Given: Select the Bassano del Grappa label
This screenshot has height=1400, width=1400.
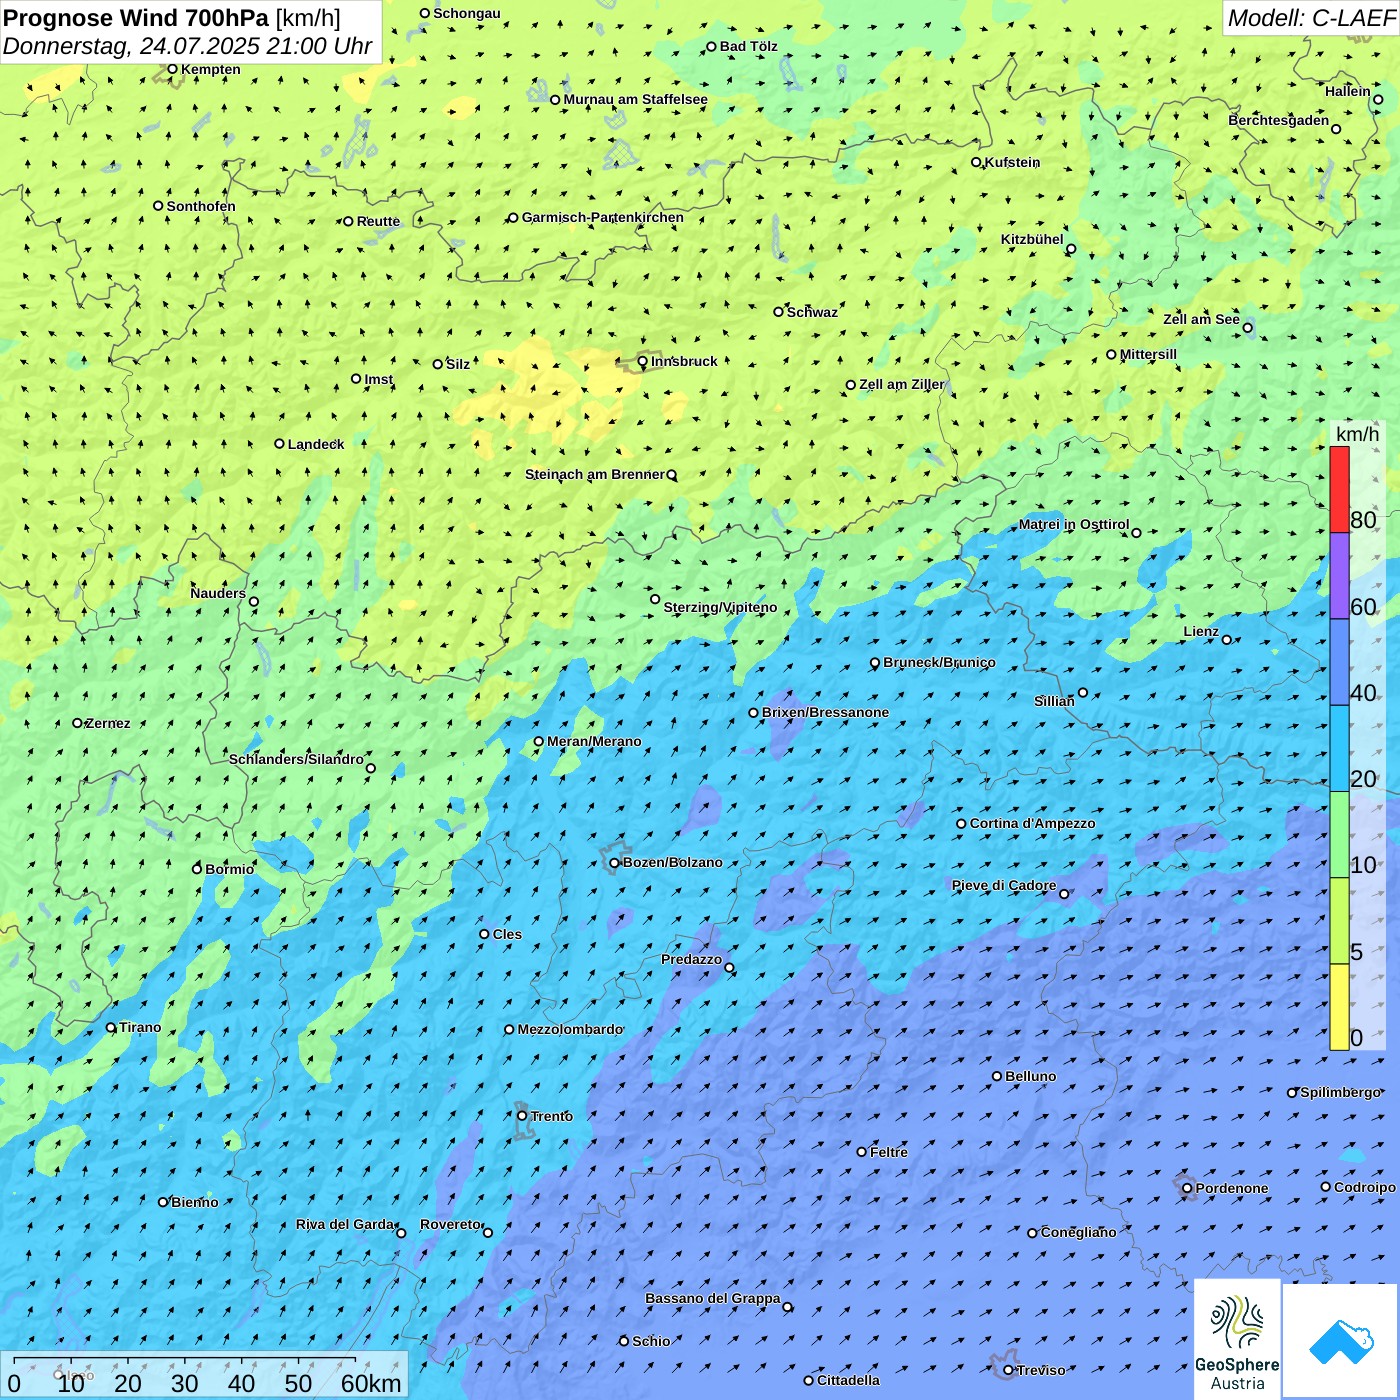Looking at the screenshot, I should (712, 1298).
